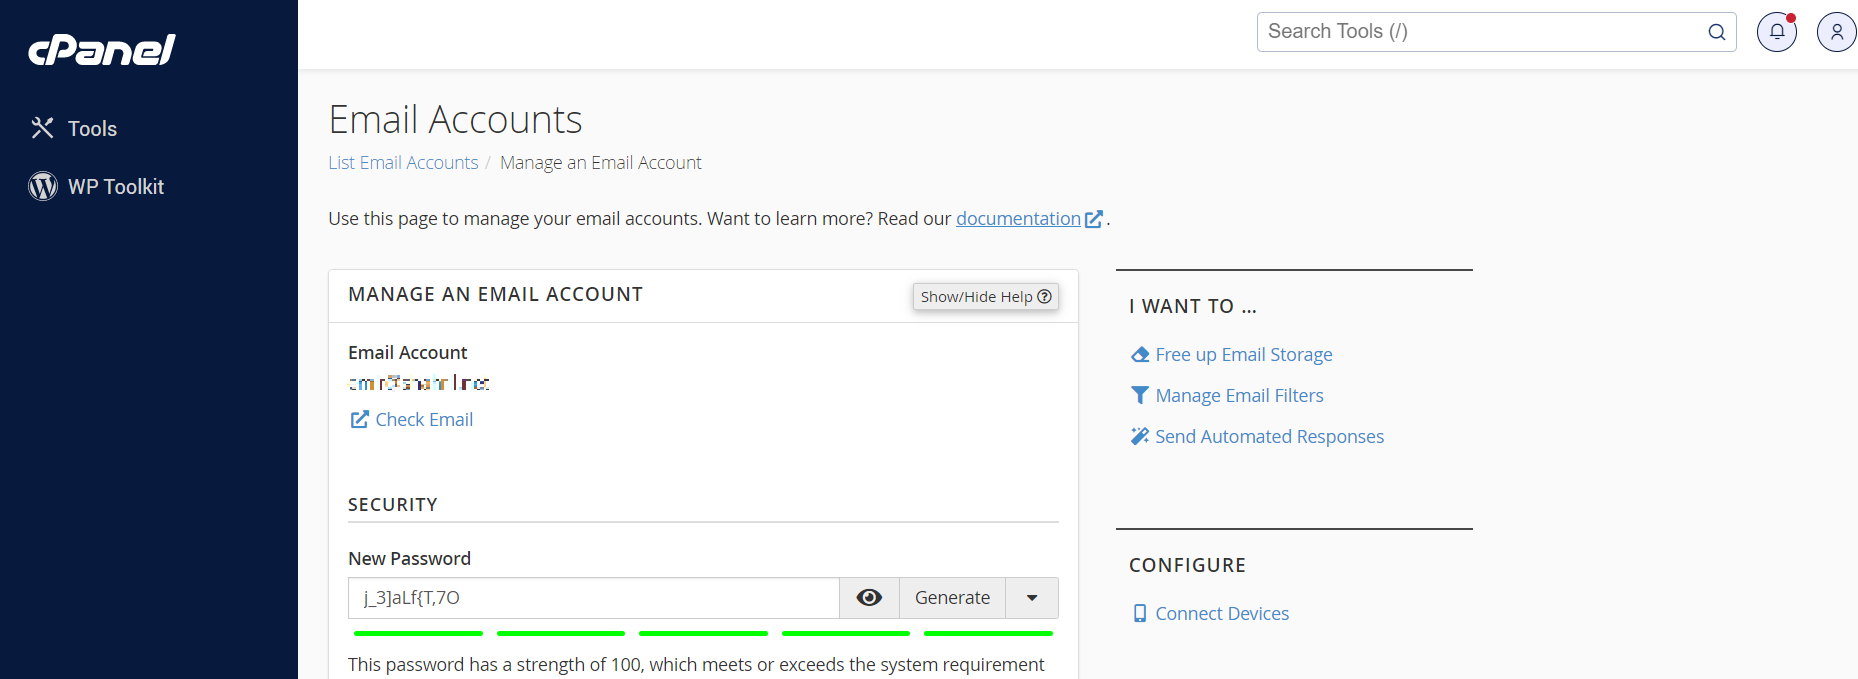
Task: Open Manage Email Filters
Action: pyautogui.click(x=1239, y=396)
